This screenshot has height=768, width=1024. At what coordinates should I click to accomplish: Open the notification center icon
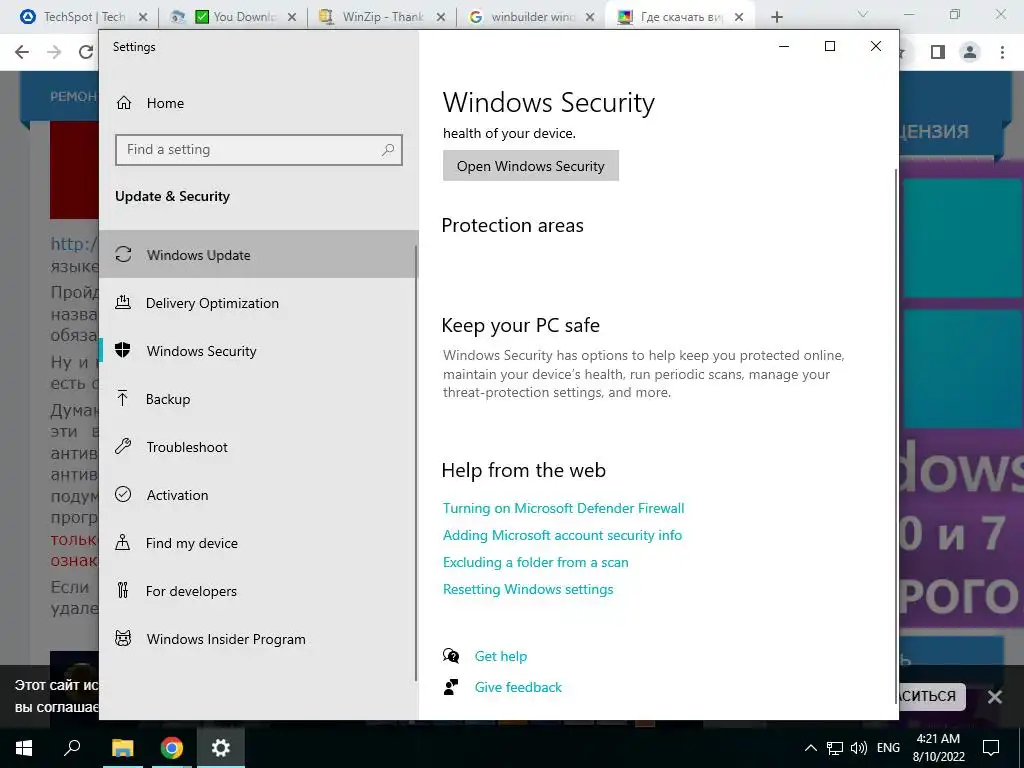991,748
